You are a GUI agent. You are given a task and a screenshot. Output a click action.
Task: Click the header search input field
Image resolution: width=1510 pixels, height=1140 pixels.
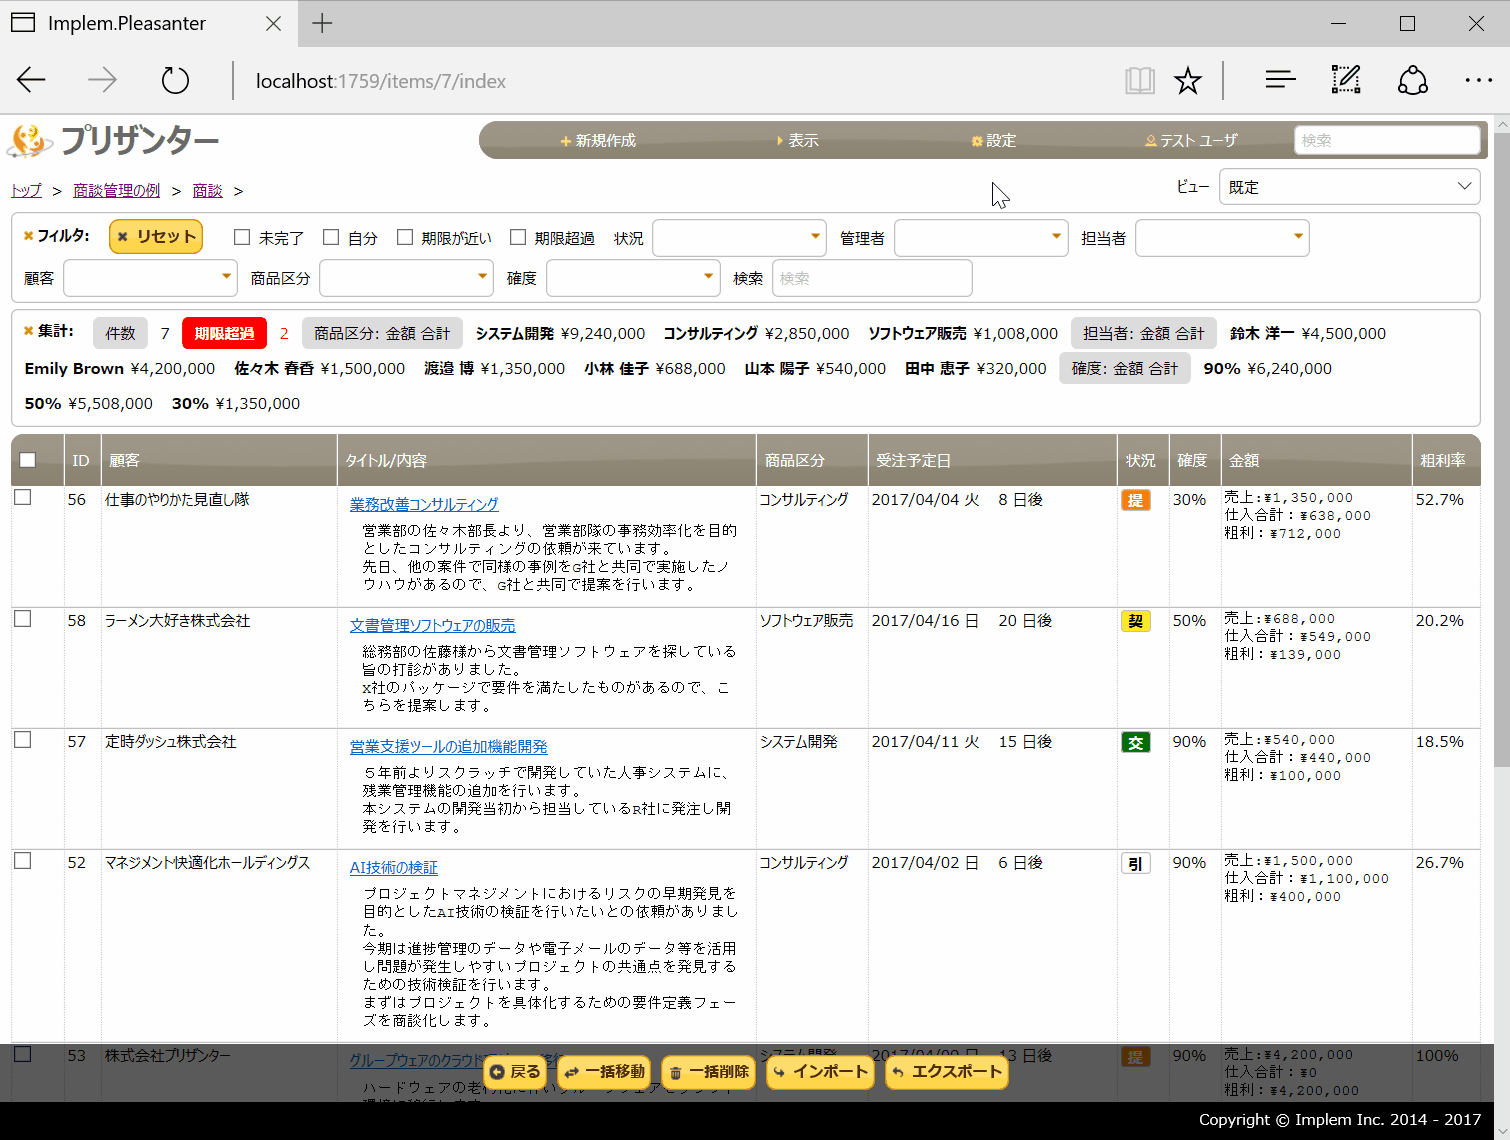(1387, 140)
